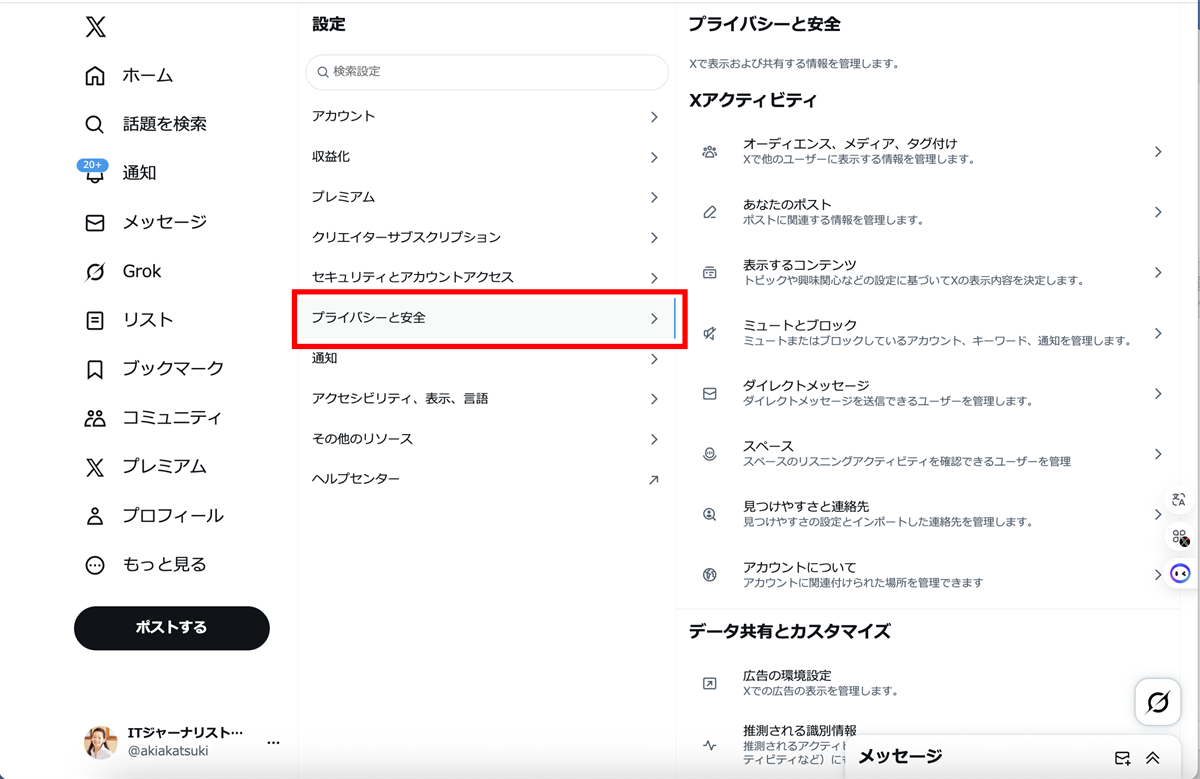Image resolution: width=1200 pixels, height=779 pixels.
Task: Expand the アカウント settings chevron
Action: coord(654,117)
